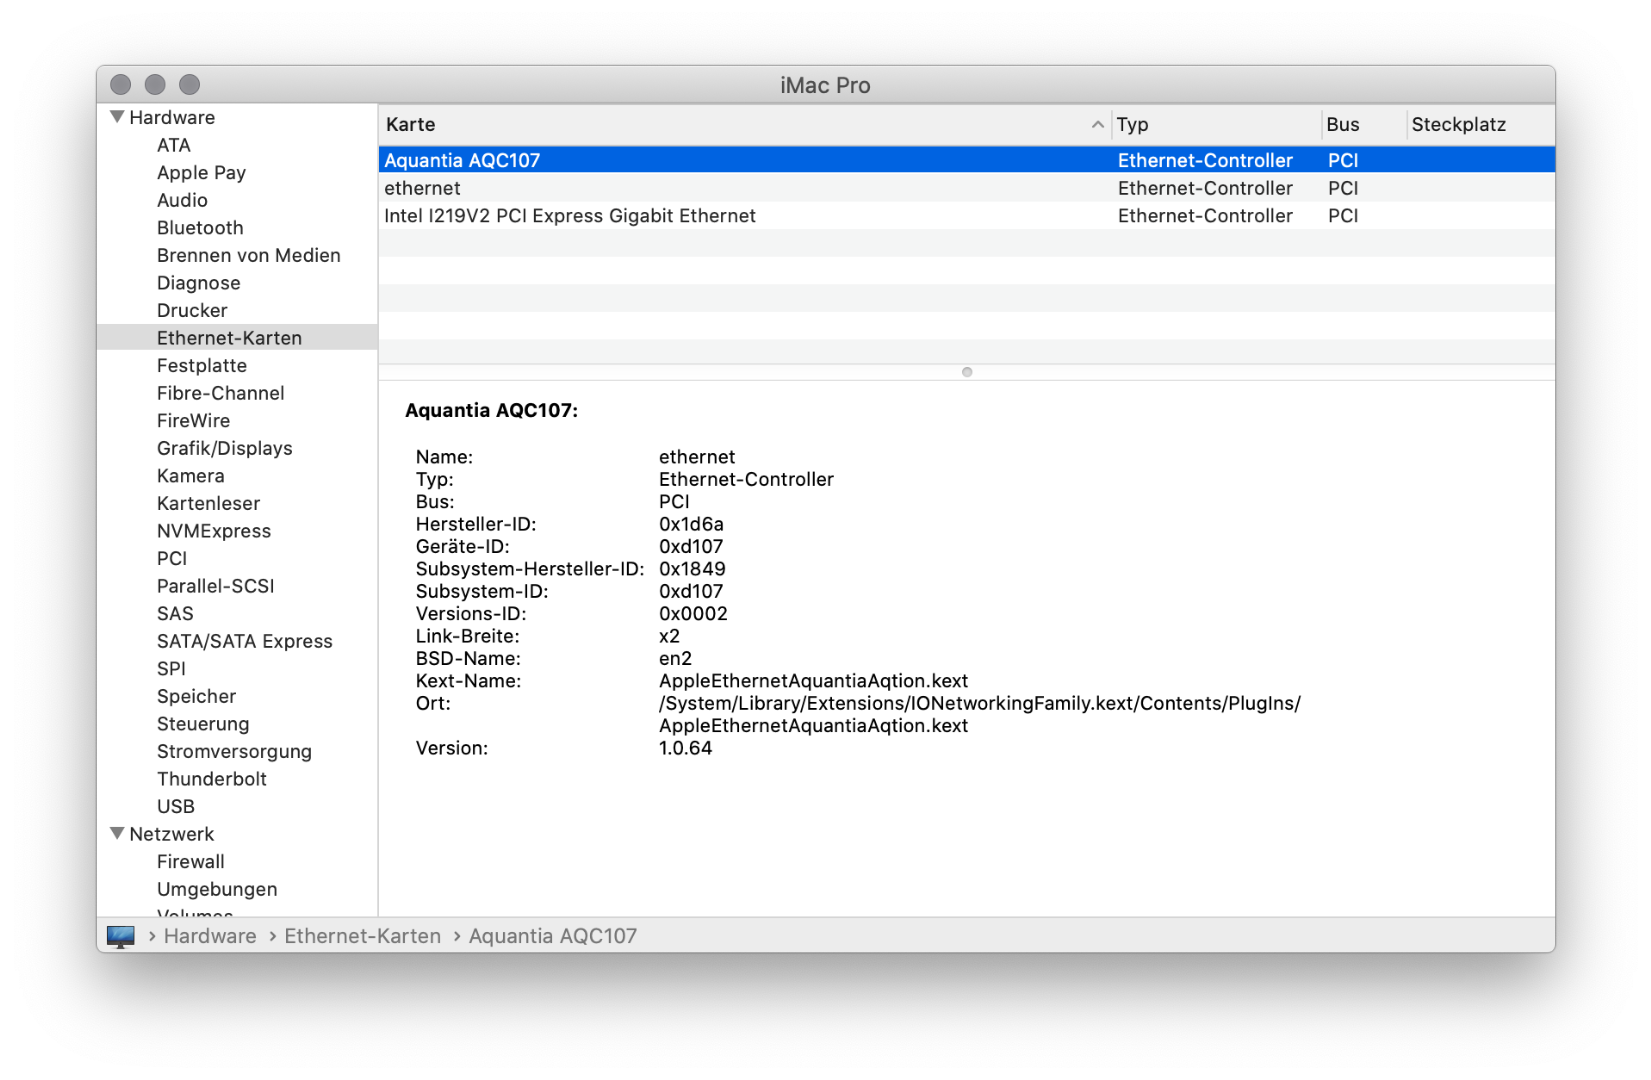Show Bluetooth hardware information
Screen dimensions: 1651x1080
200,228
